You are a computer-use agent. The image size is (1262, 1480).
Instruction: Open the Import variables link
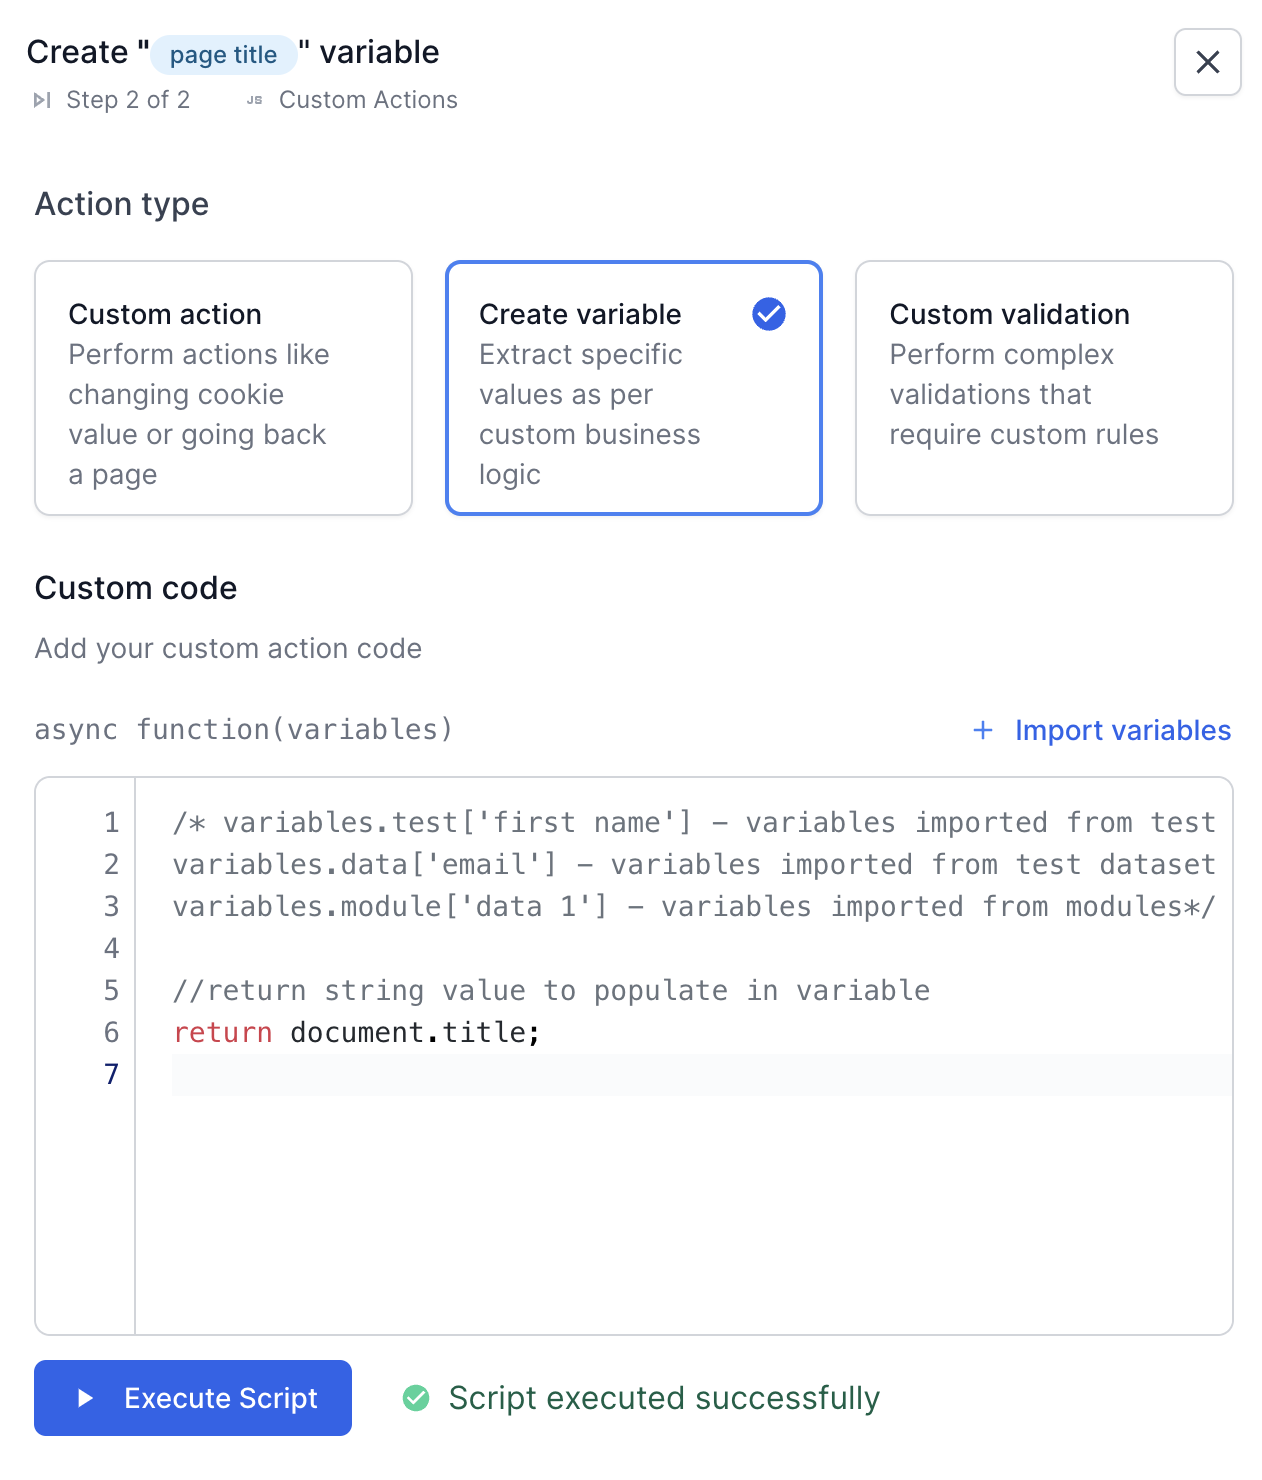[1122, 730]
